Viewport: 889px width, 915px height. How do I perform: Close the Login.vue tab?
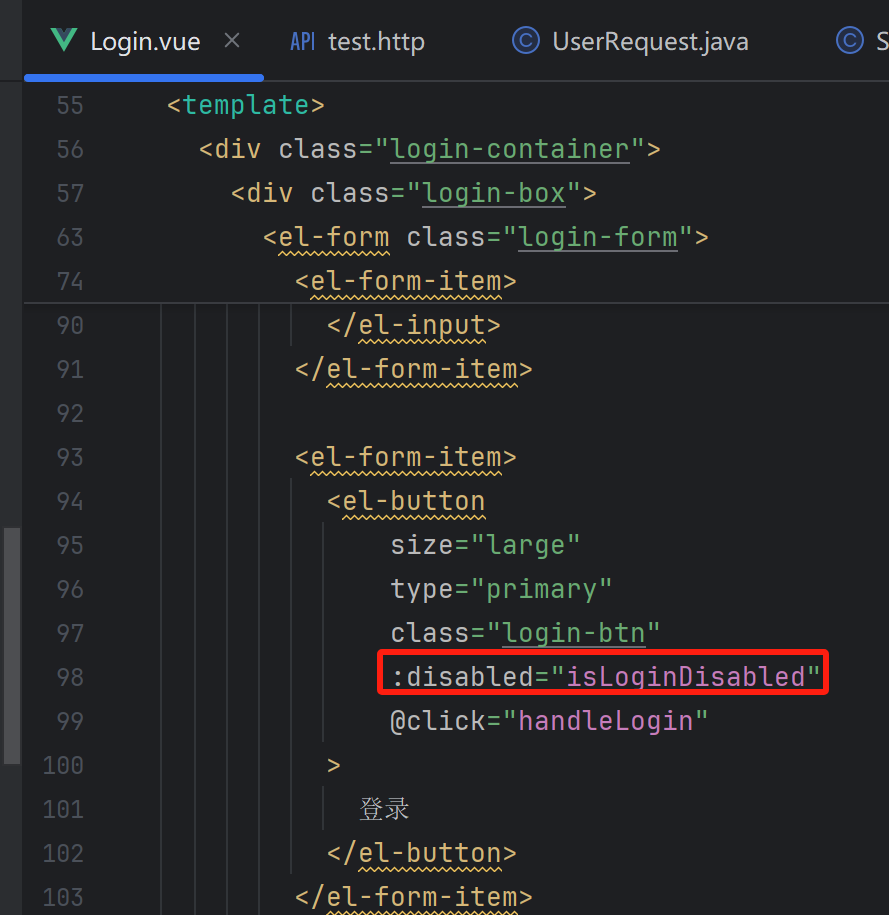tap(232, 41)
